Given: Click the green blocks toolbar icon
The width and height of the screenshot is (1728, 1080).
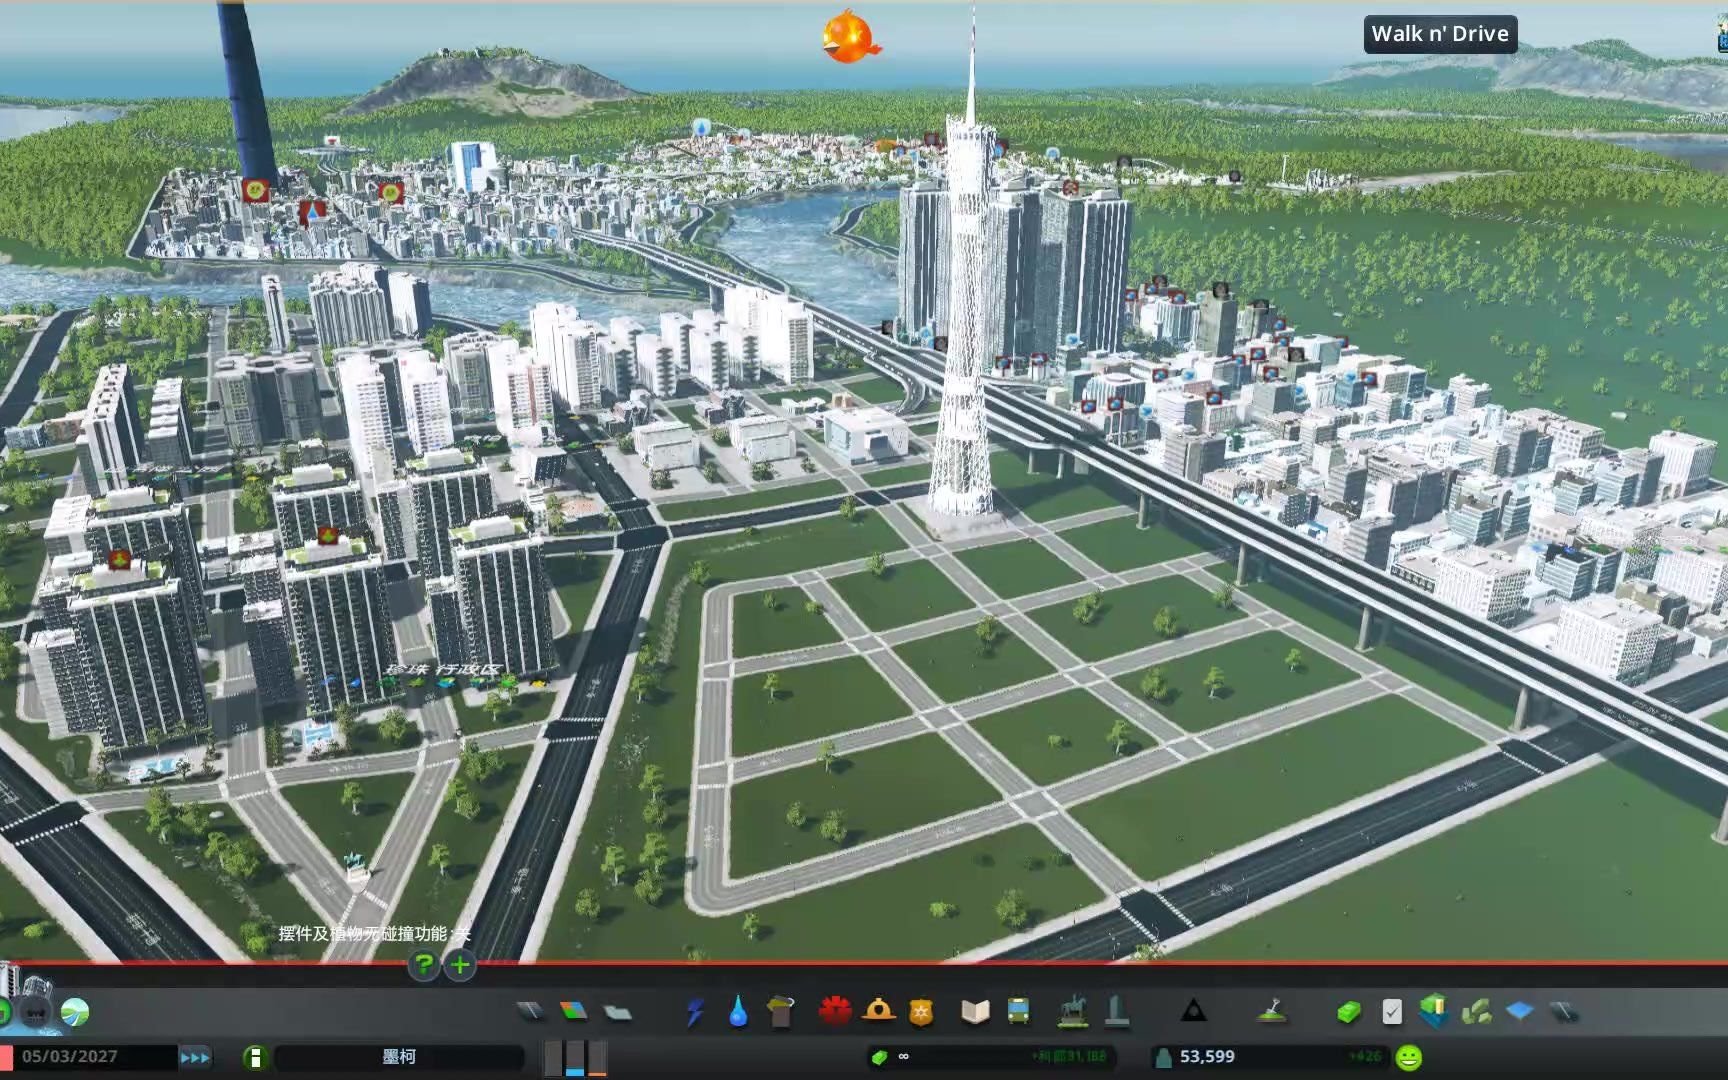Looking at the screenshot, I should [x=1477, y=1012].
